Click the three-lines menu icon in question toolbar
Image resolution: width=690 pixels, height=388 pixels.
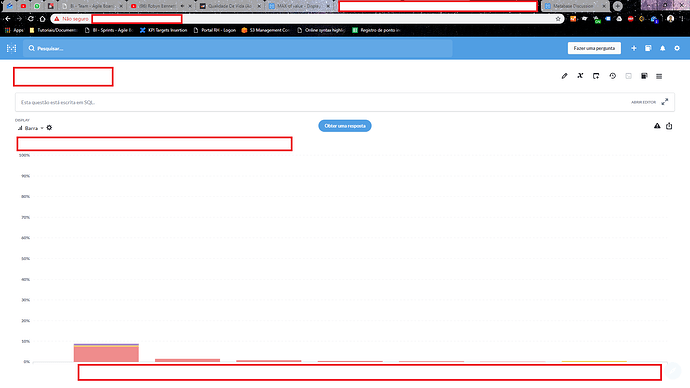coord(659,76)
